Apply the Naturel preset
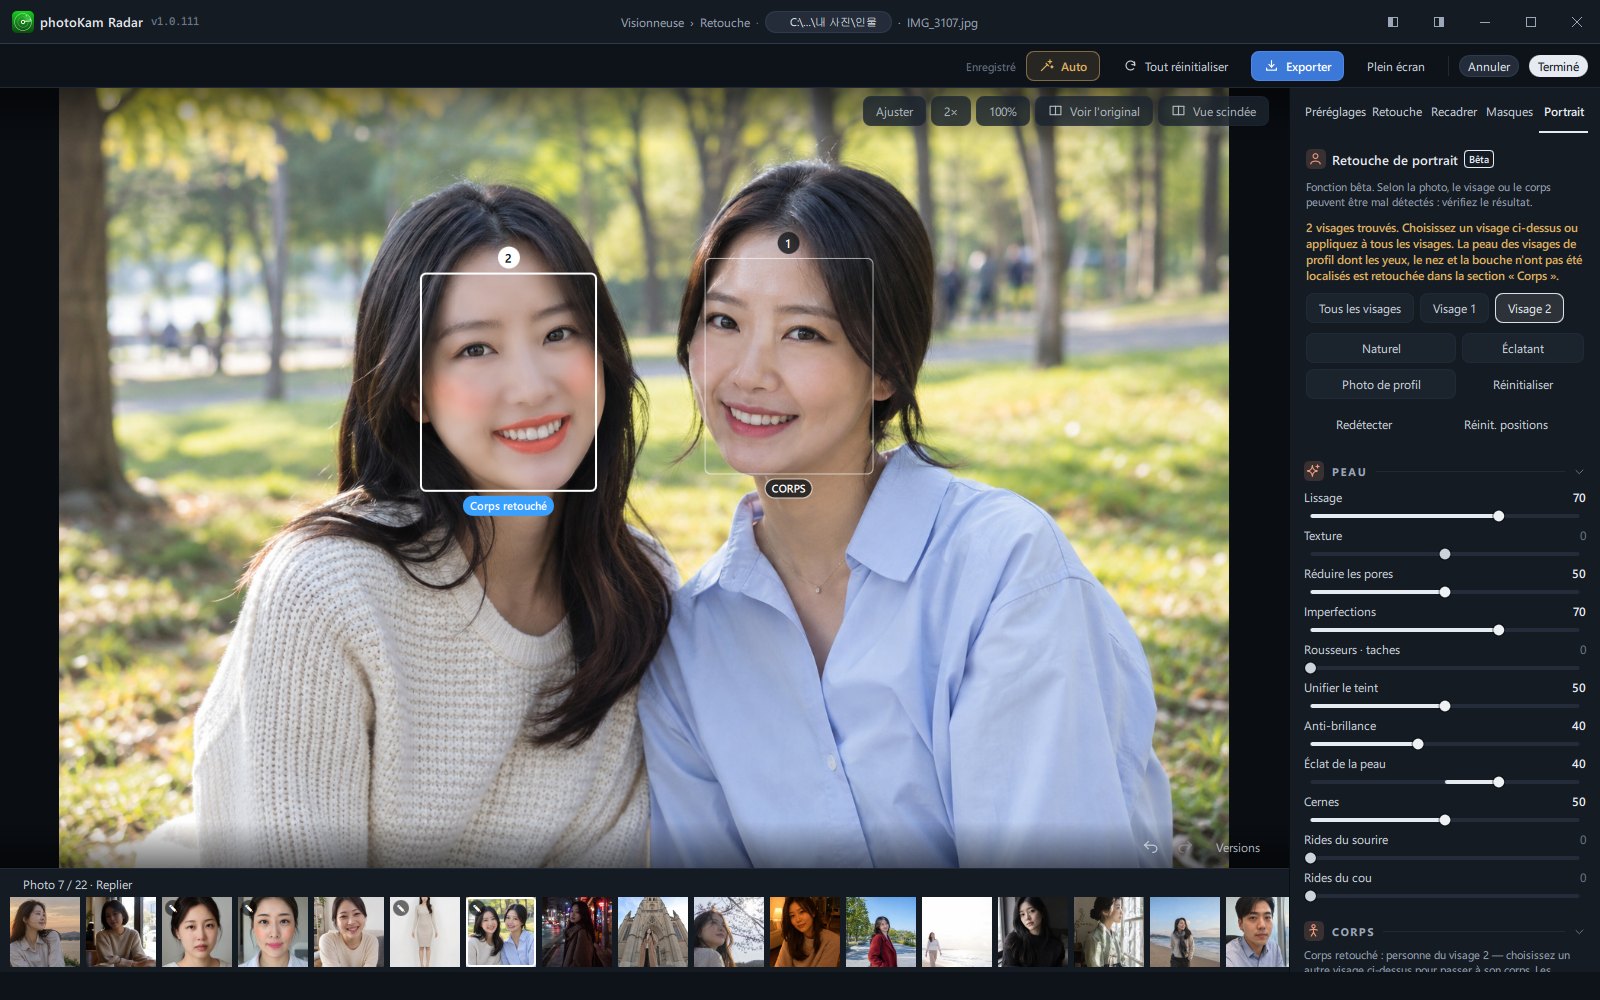The width and height of the screenshot is (1600, 1000). tap(1381, 349)
